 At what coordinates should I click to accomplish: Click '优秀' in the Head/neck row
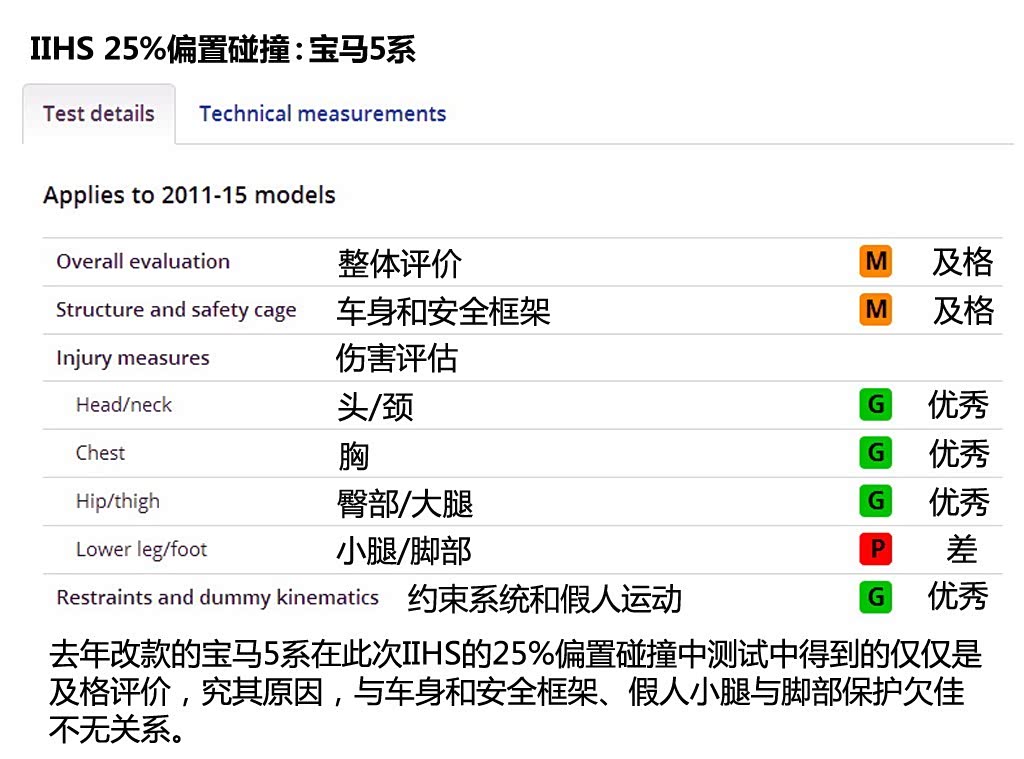[x=958, y=404]
